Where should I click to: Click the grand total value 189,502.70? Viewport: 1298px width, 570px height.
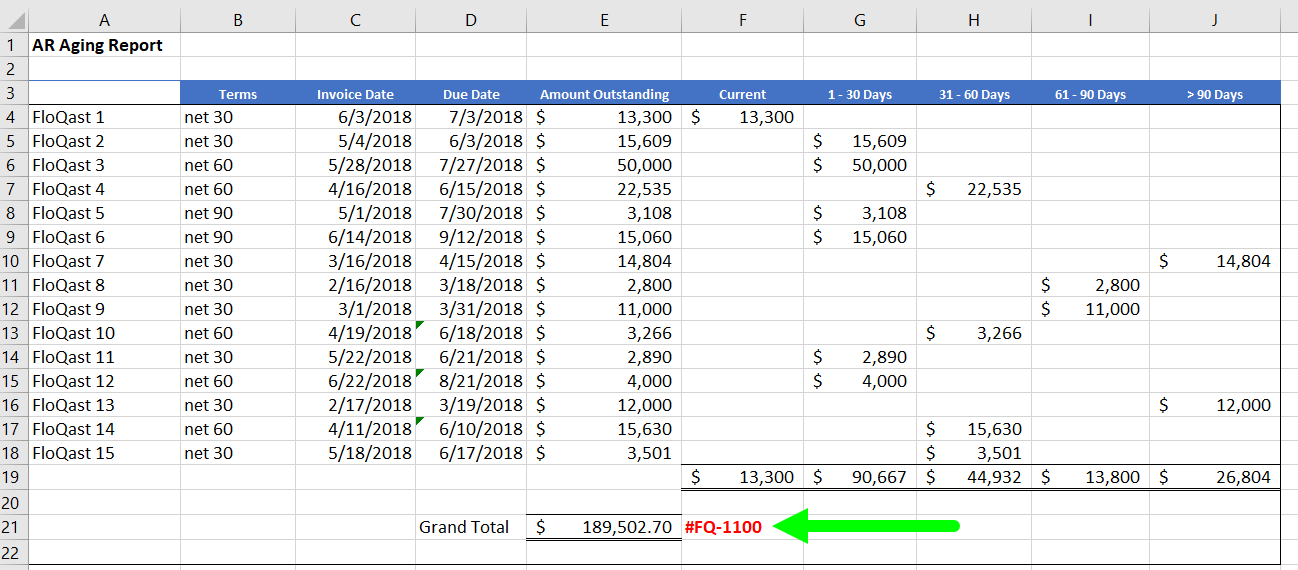click(x=604, y=527)
